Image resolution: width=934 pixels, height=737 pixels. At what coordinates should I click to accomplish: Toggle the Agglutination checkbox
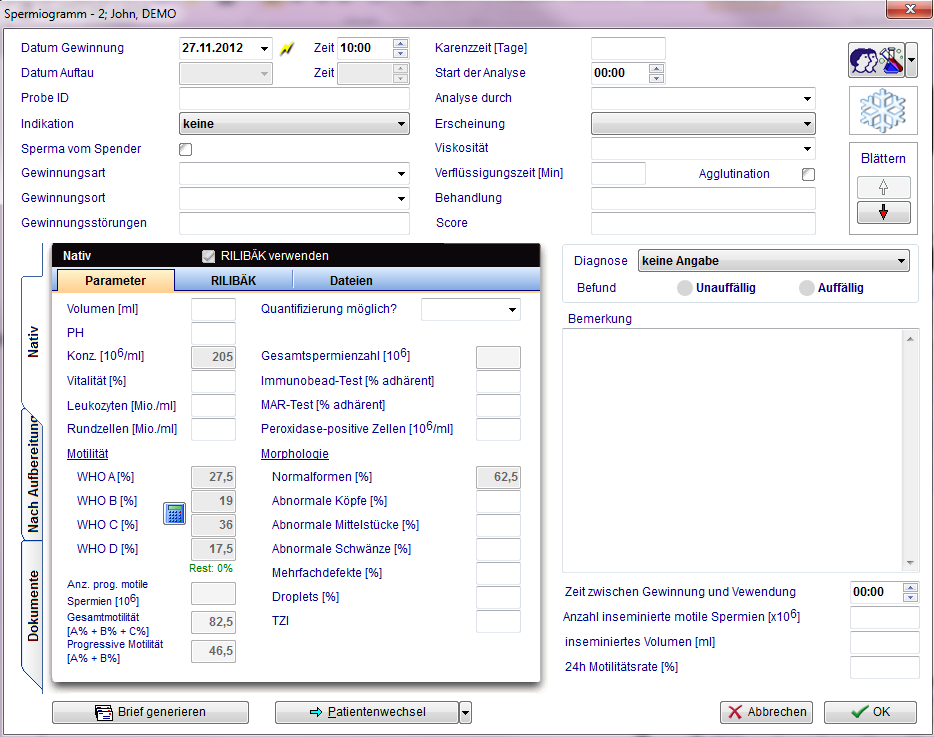pyautogui.click(x=808, y=174)
